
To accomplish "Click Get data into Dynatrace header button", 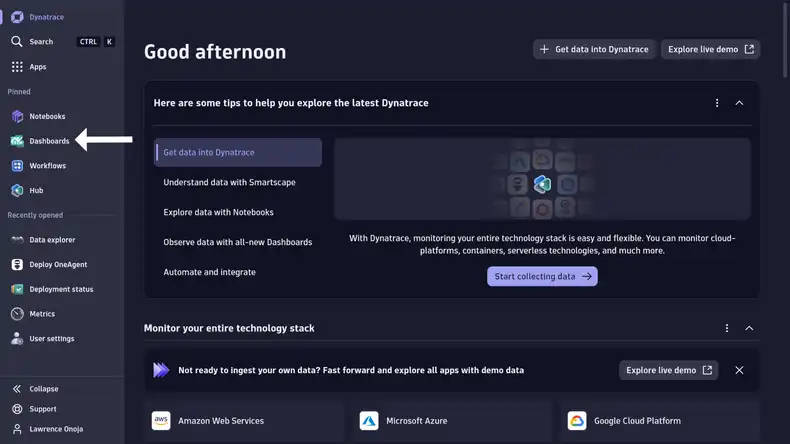I will (594, 49).
